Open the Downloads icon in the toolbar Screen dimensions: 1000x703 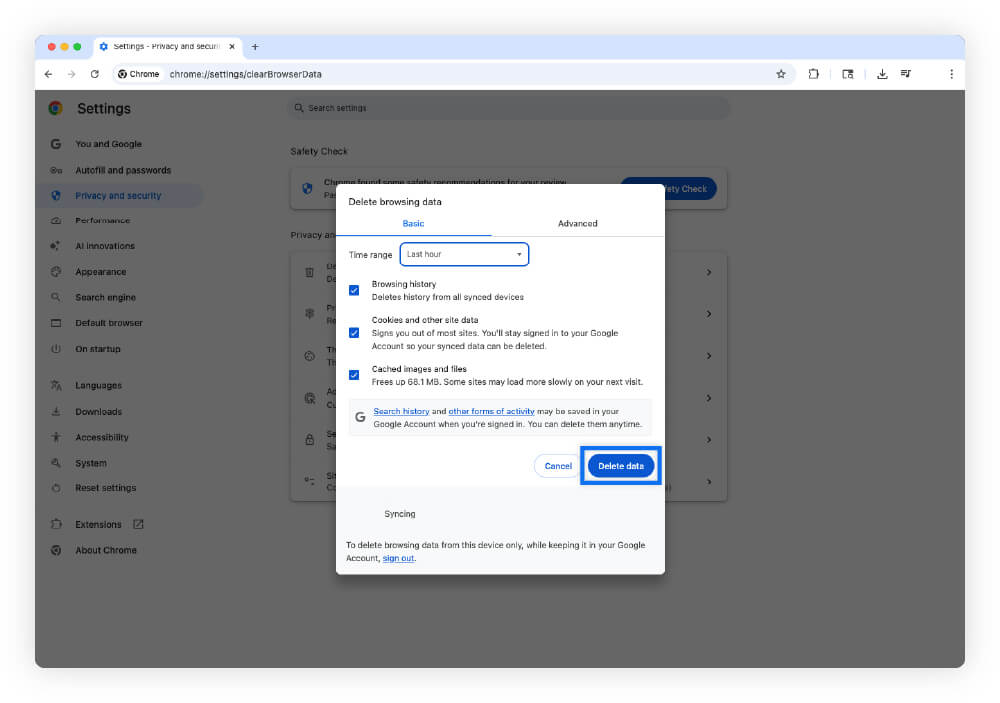[x=881, y=73]
